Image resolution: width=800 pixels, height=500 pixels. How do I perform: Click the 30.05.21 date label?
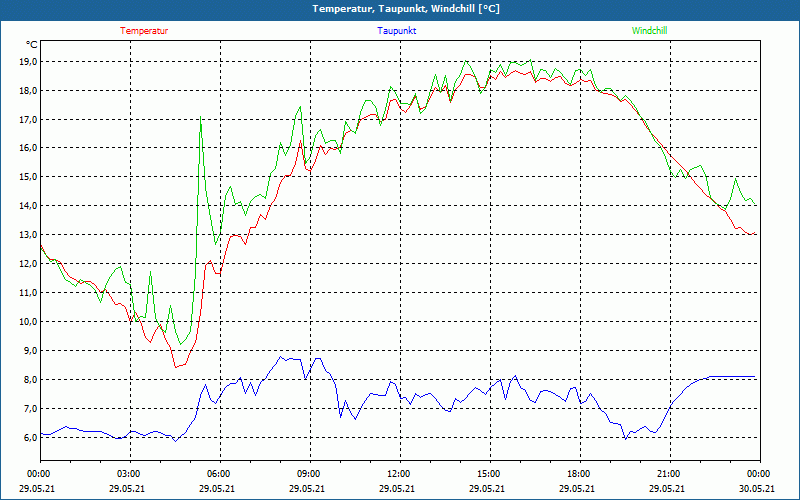[x=758, y=488]
